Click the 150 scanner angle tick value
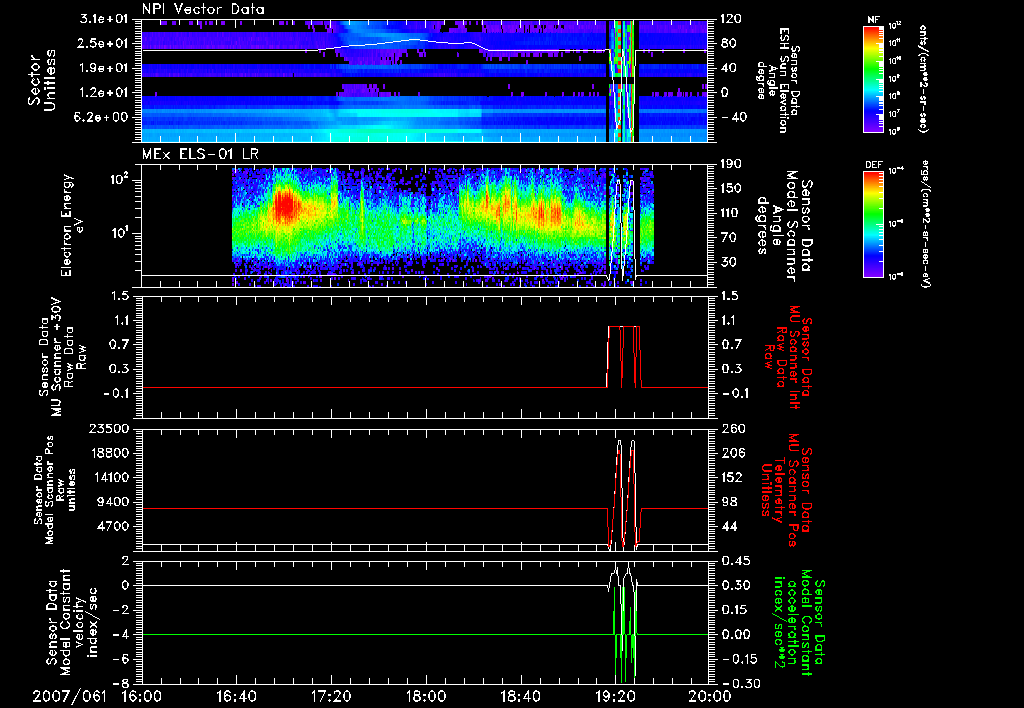 tap(731, 188)
